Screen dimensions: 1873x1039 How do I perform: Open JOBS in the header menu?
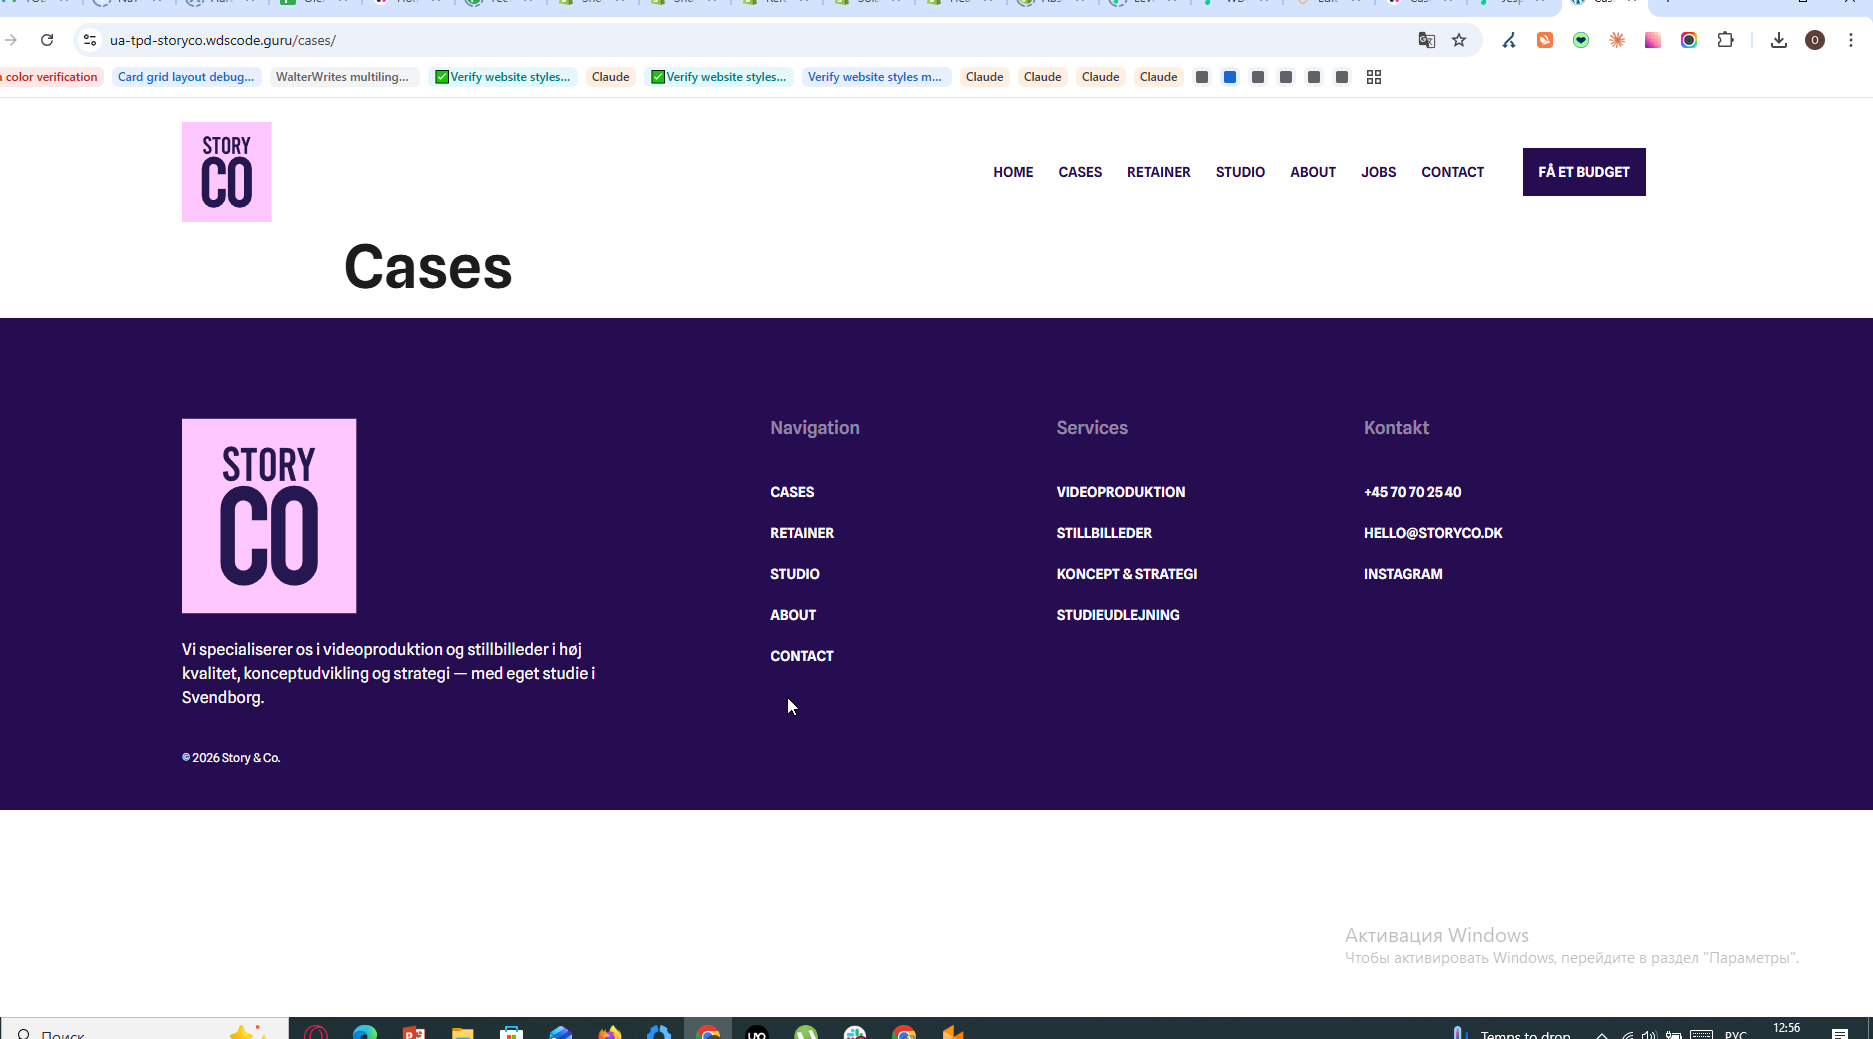click(x=1378, y=172)
